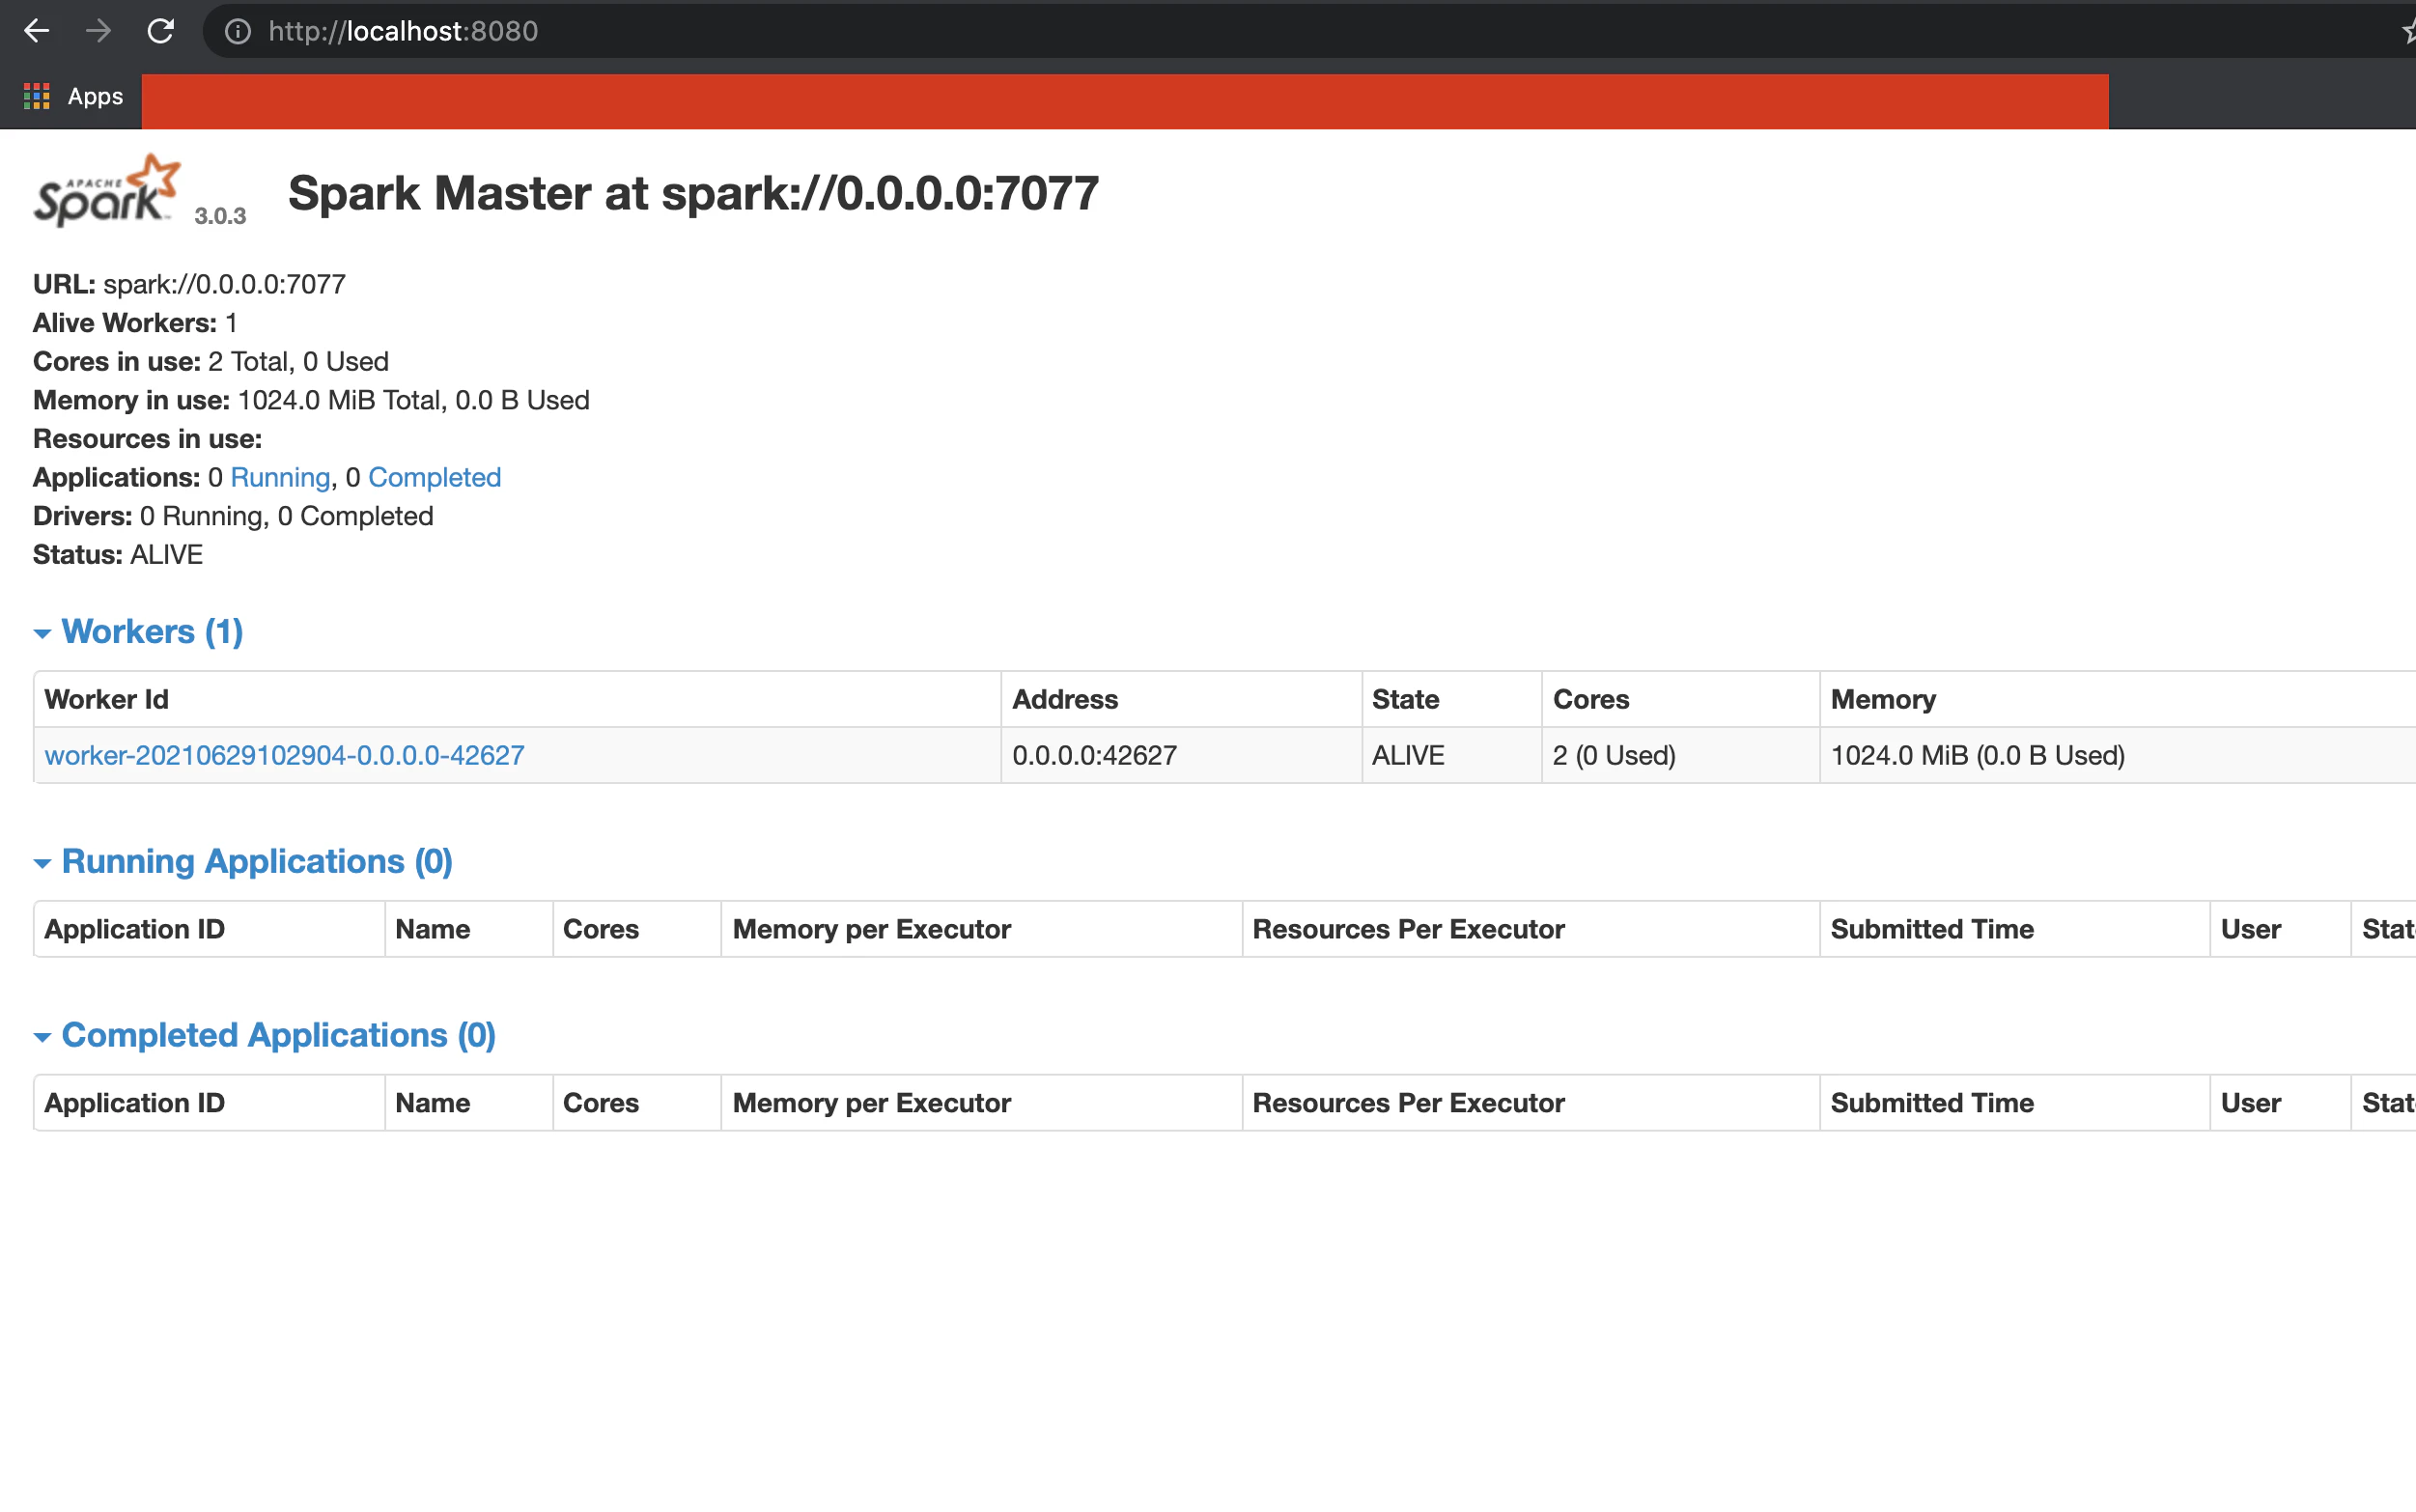The height and width of the screenshot is (1512, 2416).
Task: Click the "Alive Workers: 1" line
Action: point(135,324)
